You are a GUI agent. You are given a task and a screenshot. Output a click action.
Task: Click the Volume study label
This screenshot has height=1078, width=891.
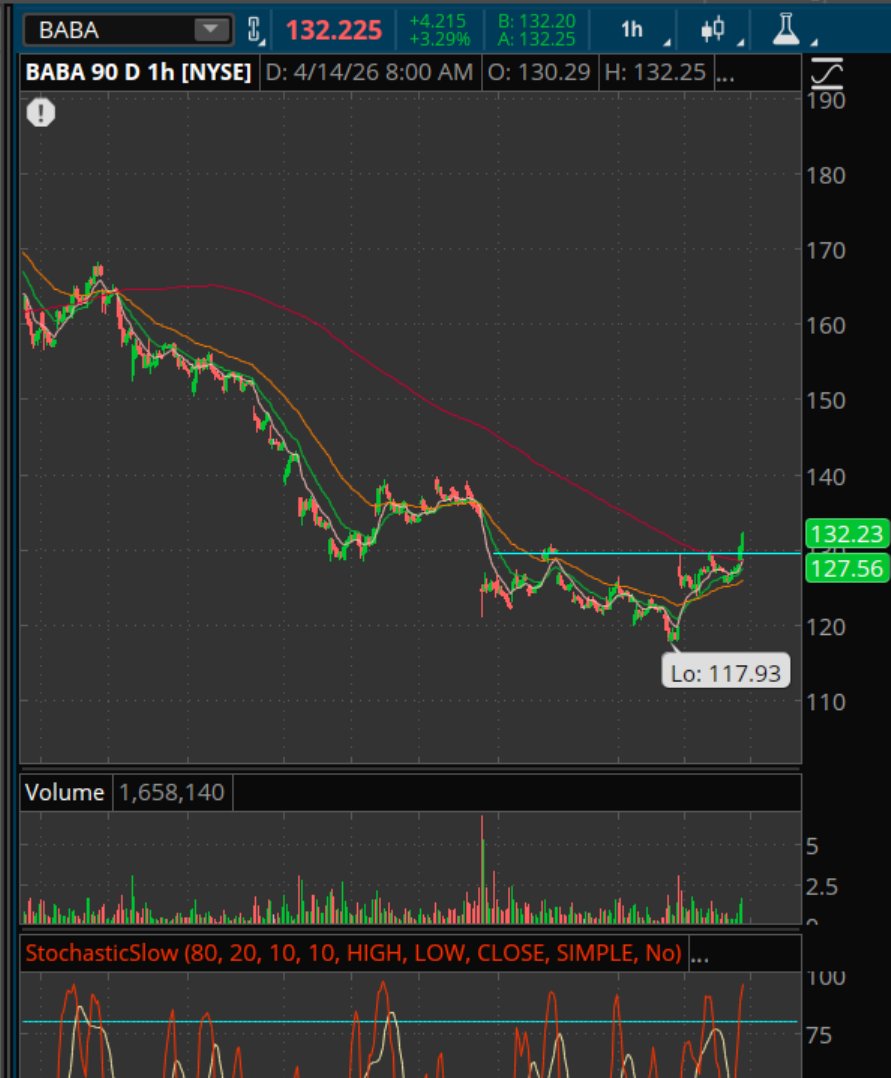pyautogui.click(x=65, y=793)
